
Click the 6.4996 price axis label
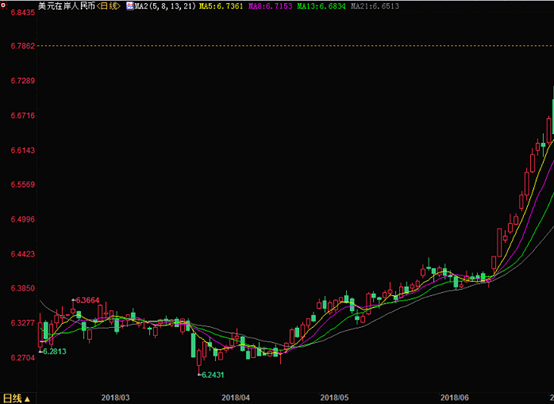coord(23,219)
